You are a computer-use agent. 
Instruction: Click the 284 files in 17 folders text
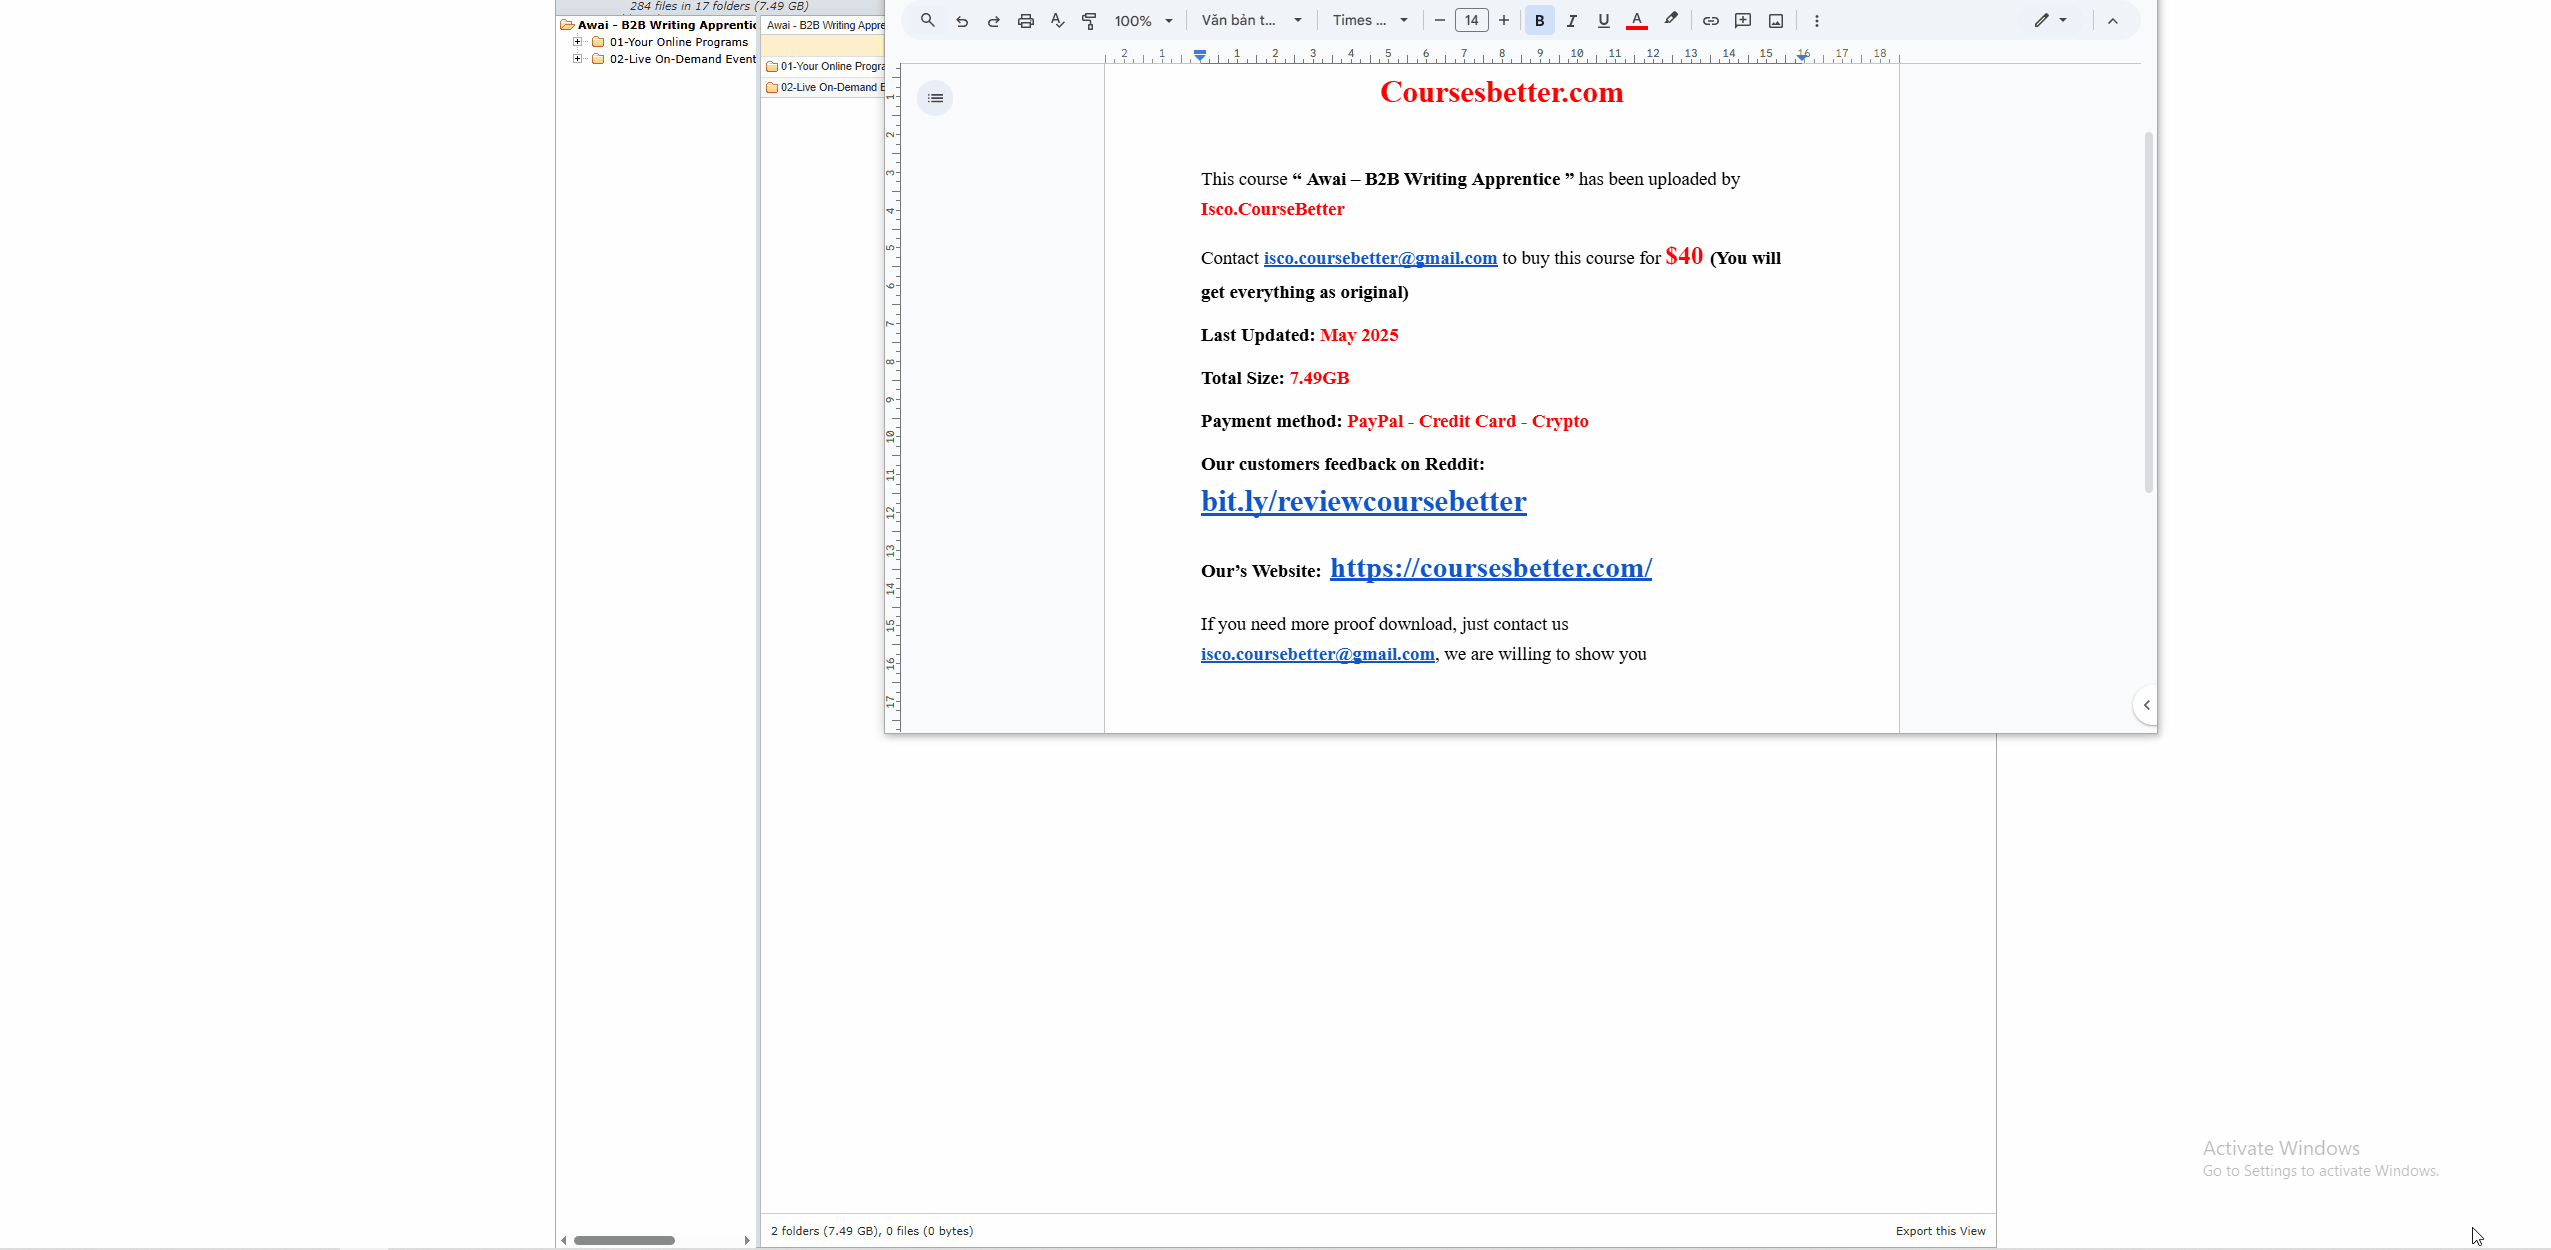(718, 6)
